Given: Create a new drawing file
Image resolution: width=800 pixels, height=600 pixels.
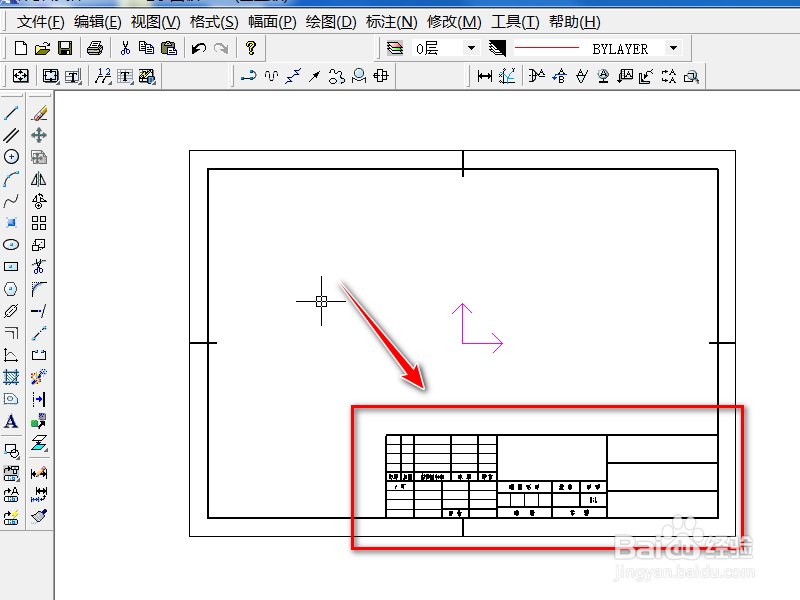Looking at the screenshot, I should tap(20, 48).
